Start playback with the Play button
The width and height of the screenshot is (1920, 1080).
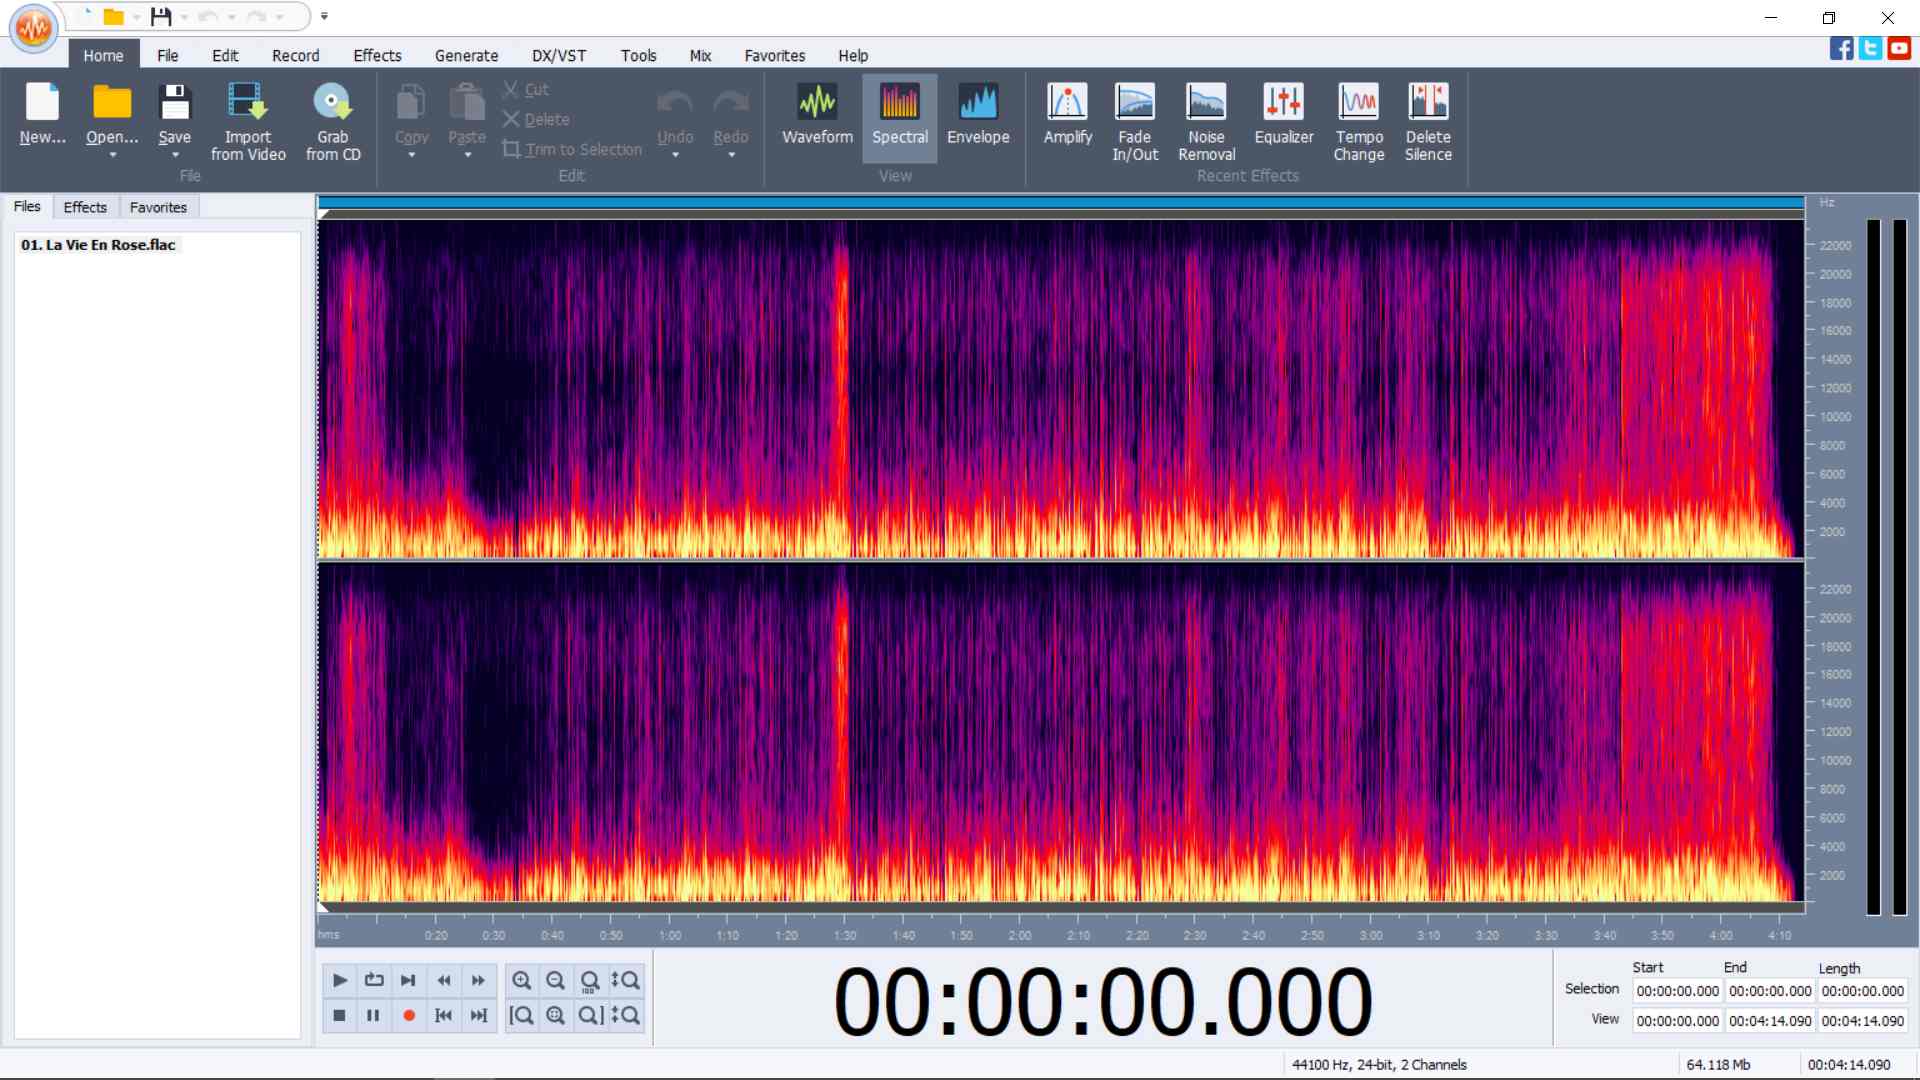tap(339, 980)
